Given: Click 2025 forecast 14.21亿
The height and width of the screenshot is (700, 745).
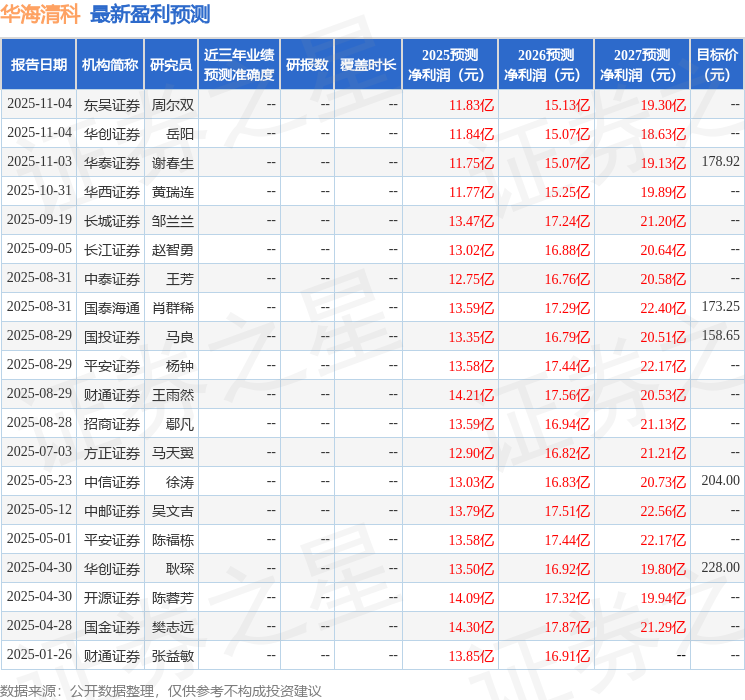Looking at the screenshot, I should [x=471, y=395].
